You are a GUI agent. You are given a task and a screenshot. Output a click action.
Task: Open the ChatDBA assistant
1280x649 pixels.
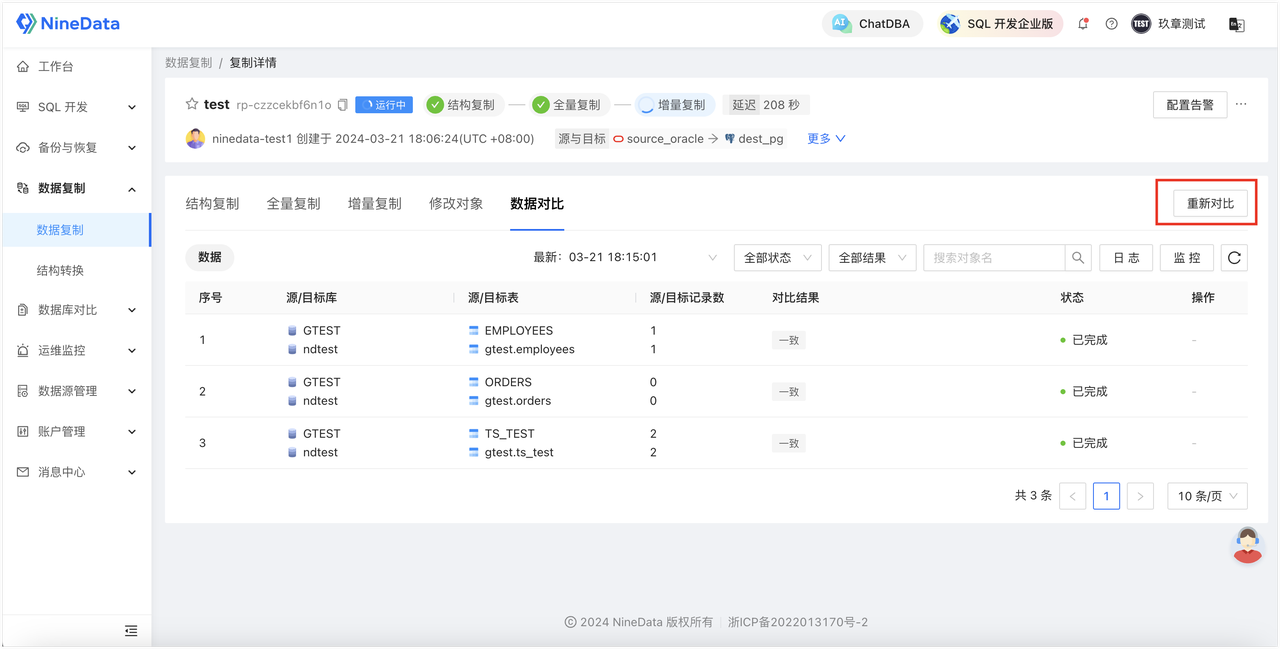872,23
